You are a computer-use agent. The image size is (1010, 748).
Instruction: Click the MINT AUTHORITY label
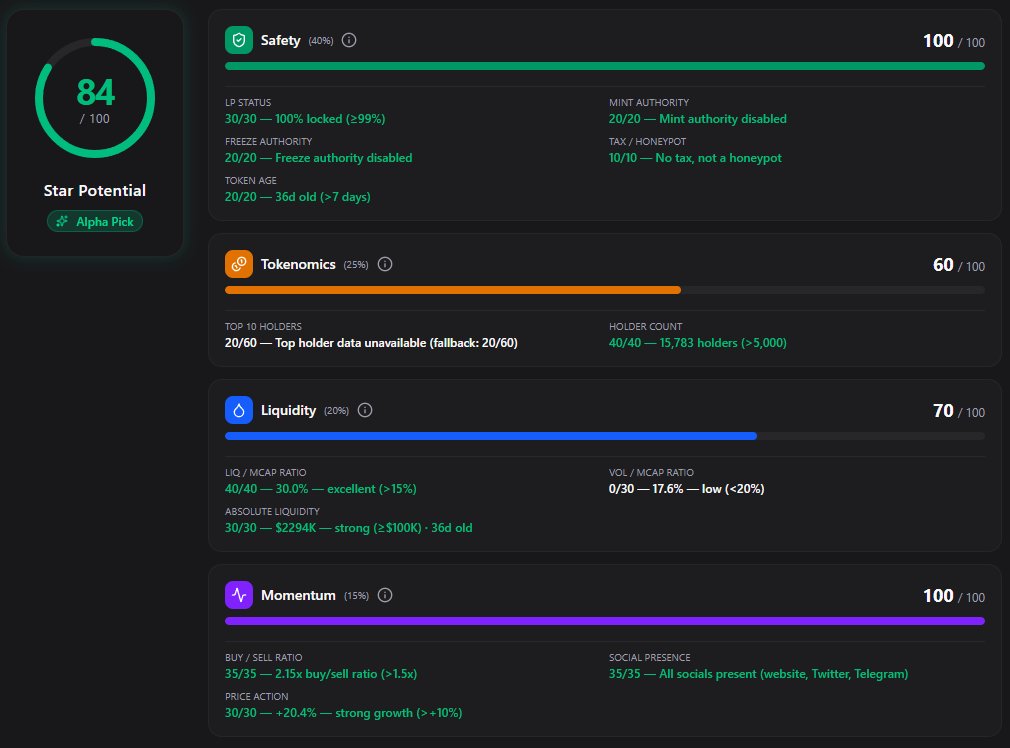[649, 102]
